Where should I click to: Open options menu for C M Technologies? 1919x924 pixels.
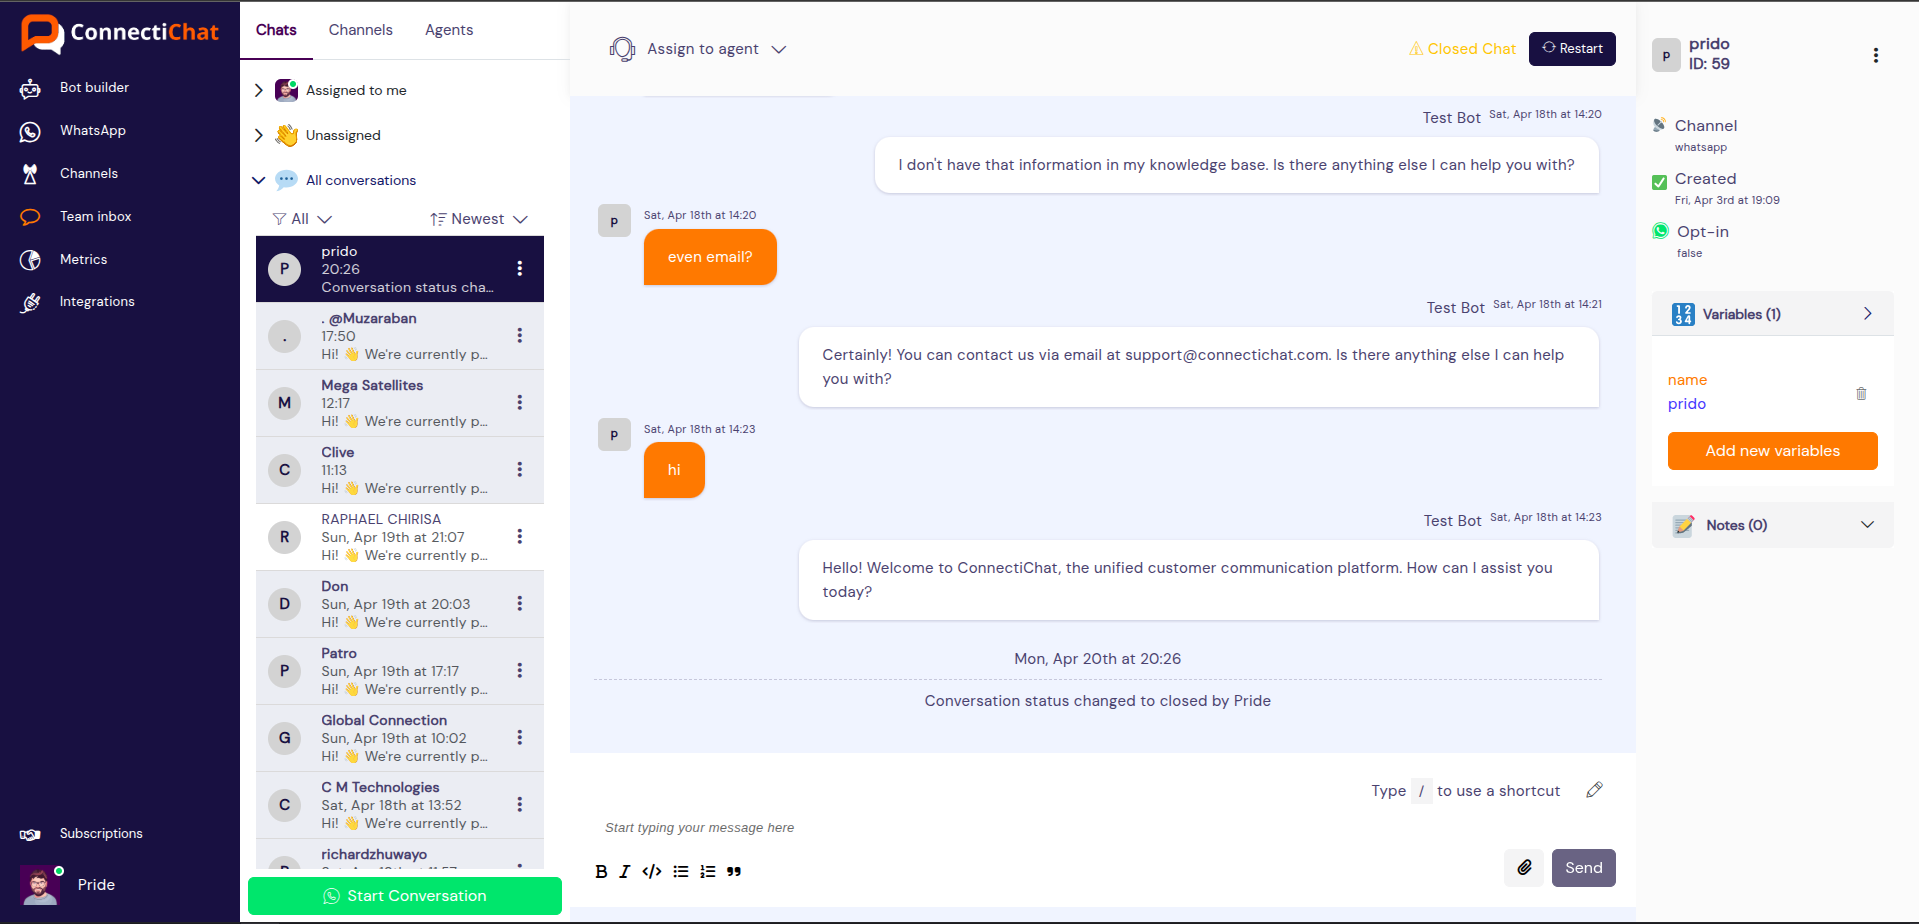(x=520, y=804)
